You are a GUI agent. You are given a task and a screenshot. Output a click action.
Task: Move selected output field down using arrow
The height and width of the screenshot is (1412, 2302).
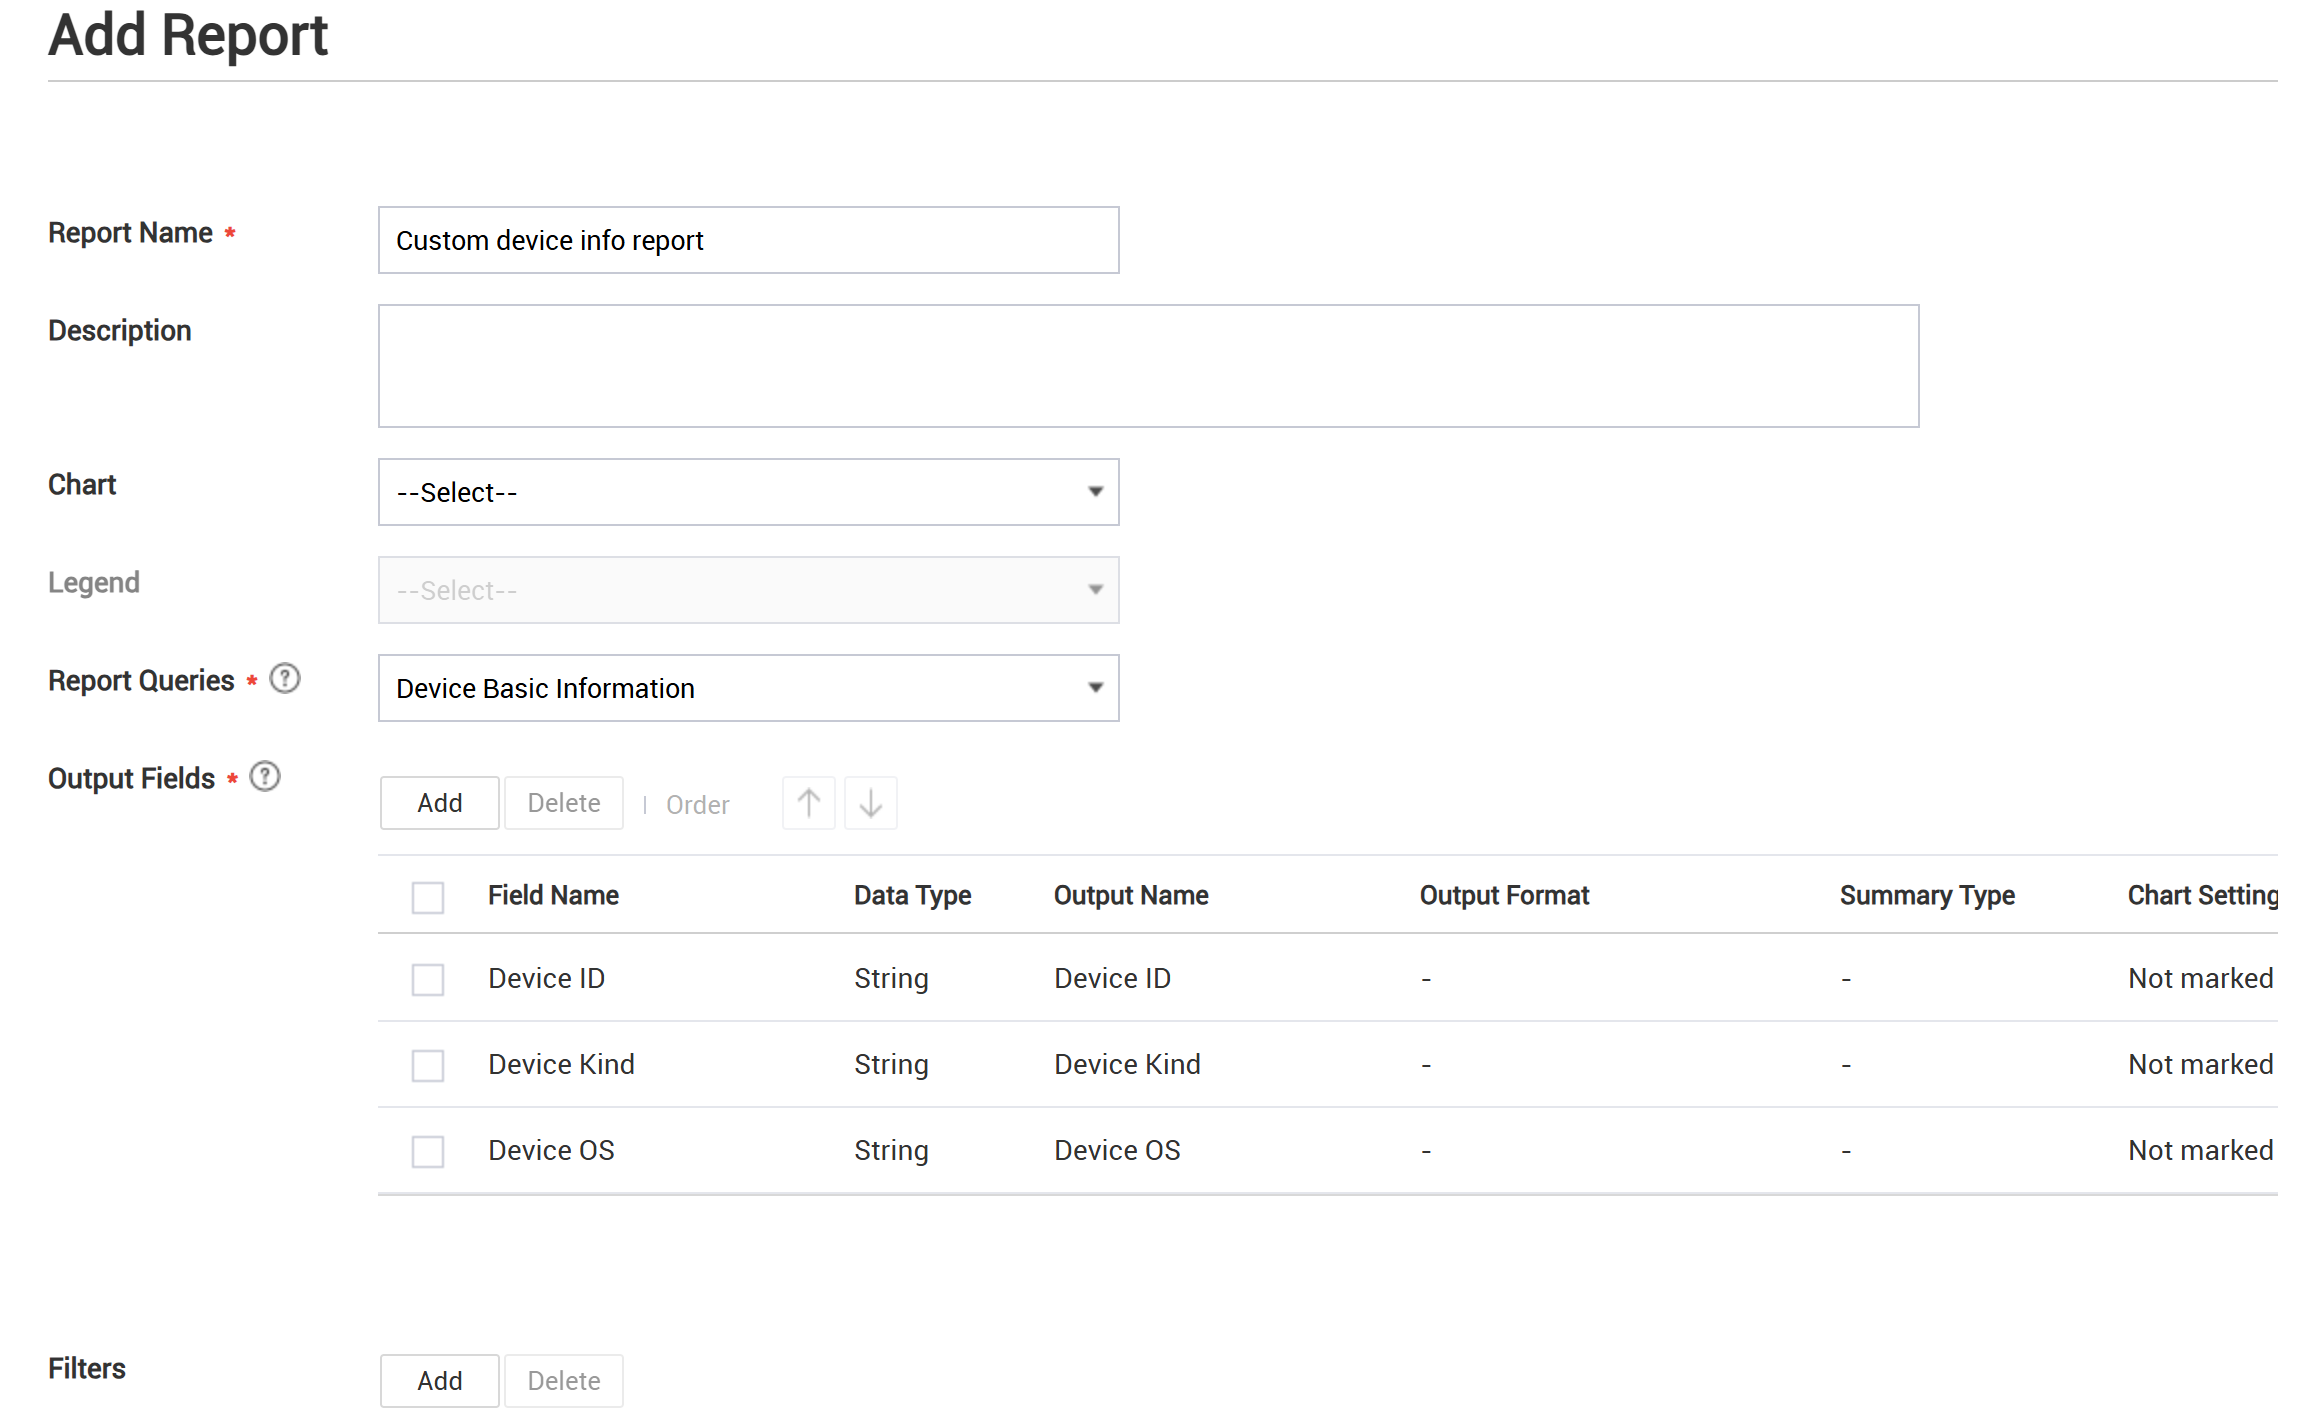pyautogui.click(x=870, y=802)
